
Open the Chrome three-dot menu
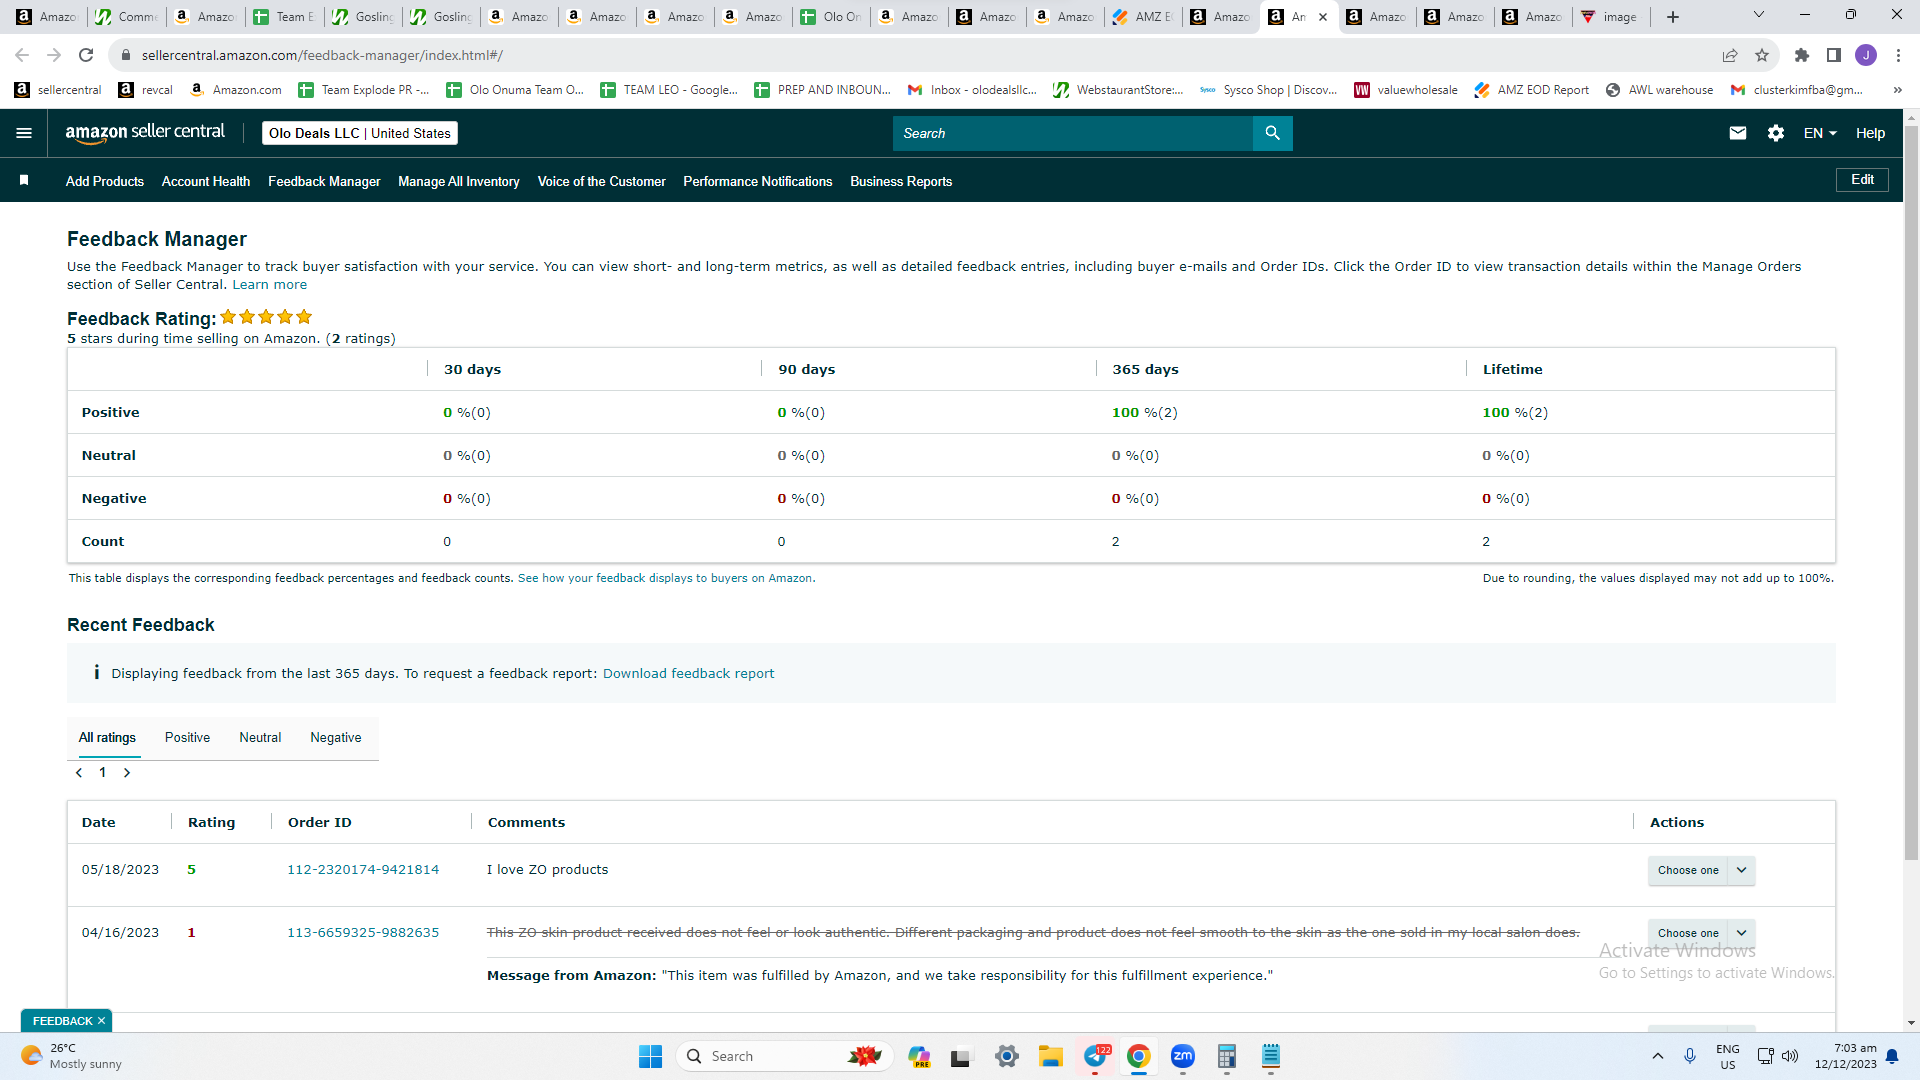coord(1898,55)
